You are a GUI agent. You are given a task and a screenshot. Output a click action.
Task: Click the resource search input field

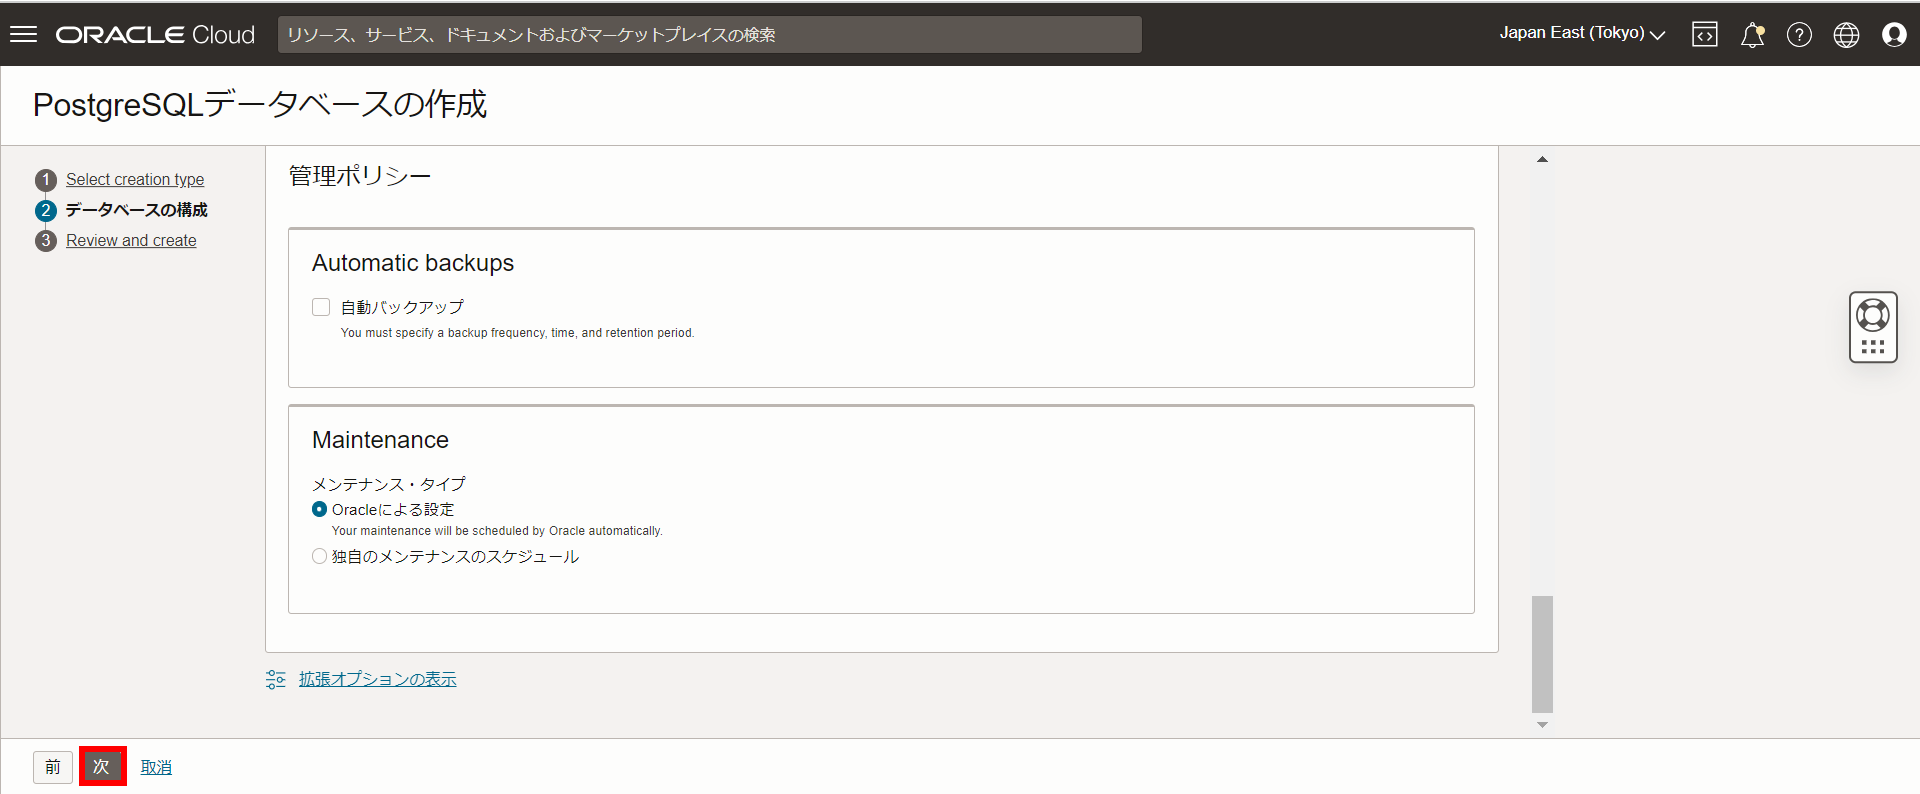709,35
